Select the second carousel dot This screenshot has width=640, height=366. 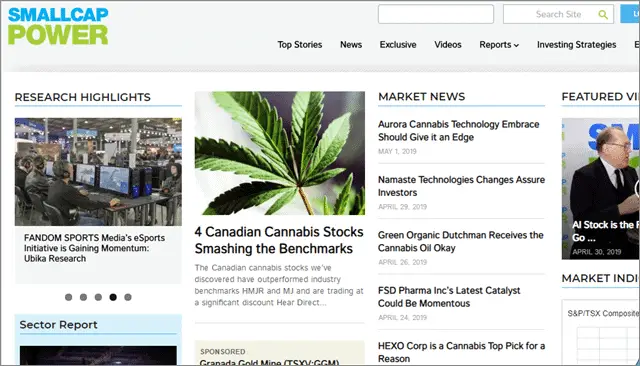click(83, 297)
